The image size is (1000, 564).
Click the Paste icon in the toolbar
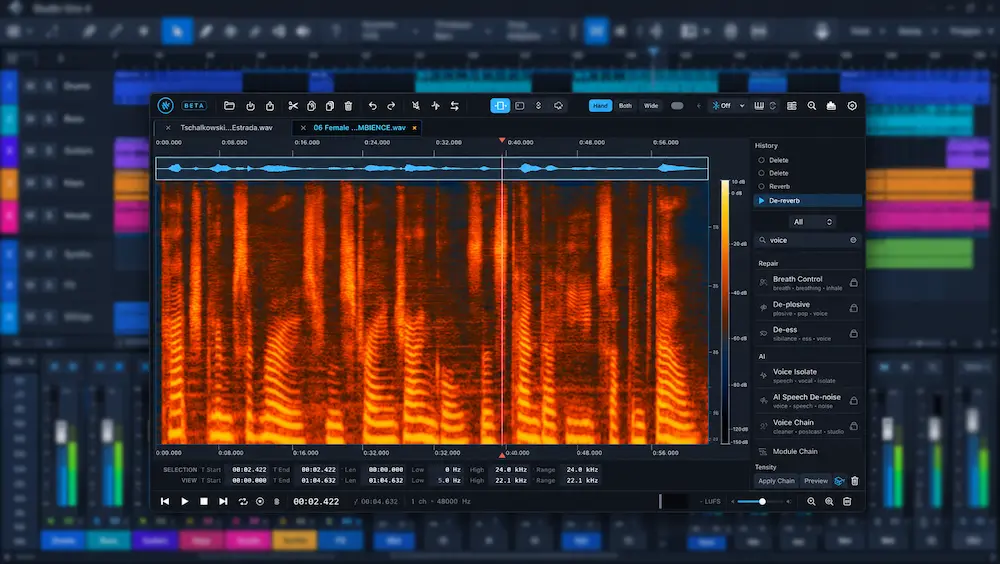tap(330, 106)
